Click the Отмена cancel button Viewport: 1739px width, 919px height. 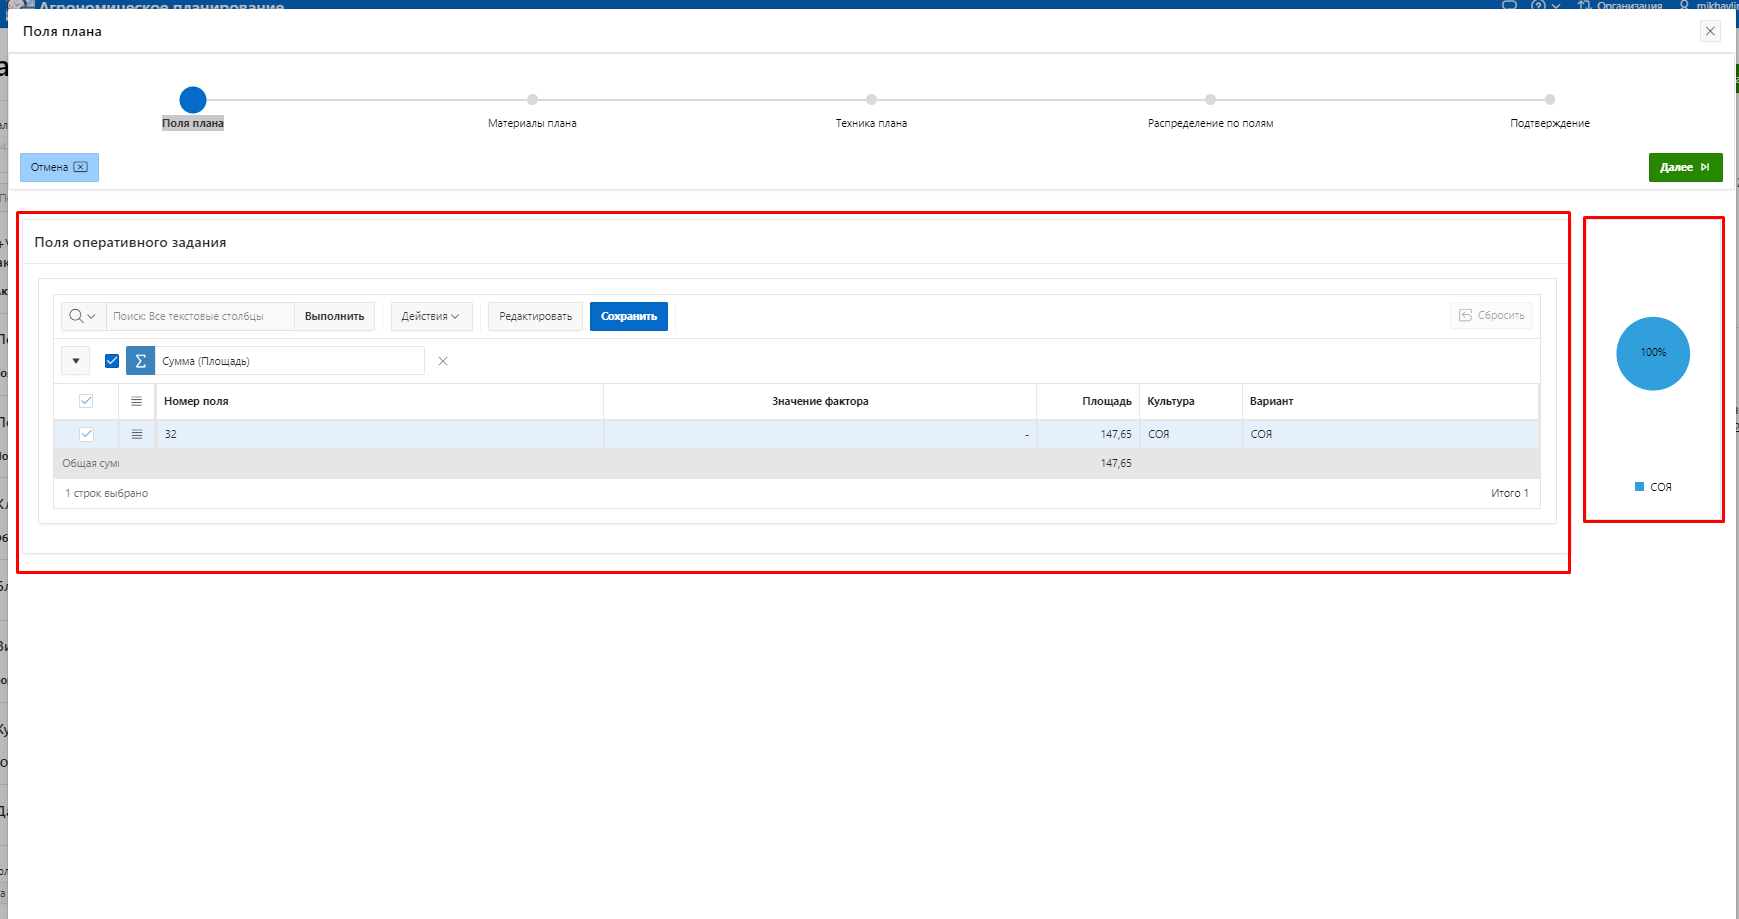59,167
